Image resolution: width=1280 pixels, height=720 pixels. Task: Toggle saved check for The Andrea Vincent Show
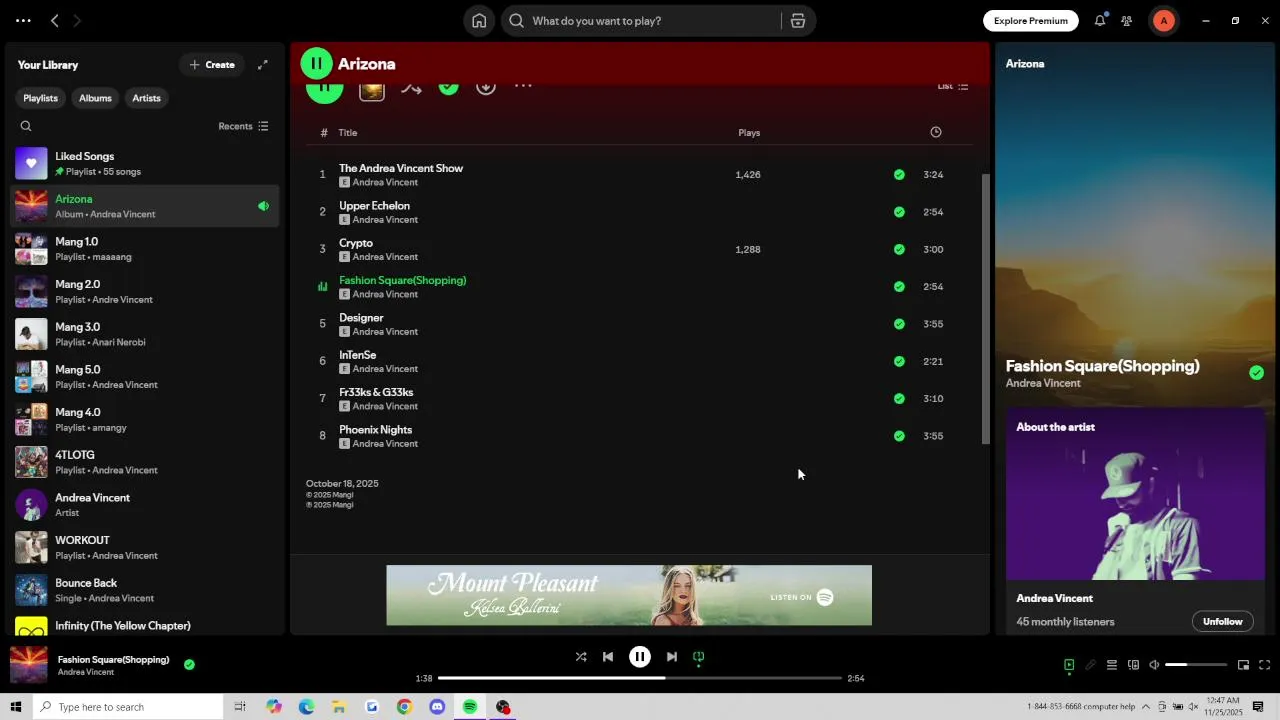click(899, 175)
